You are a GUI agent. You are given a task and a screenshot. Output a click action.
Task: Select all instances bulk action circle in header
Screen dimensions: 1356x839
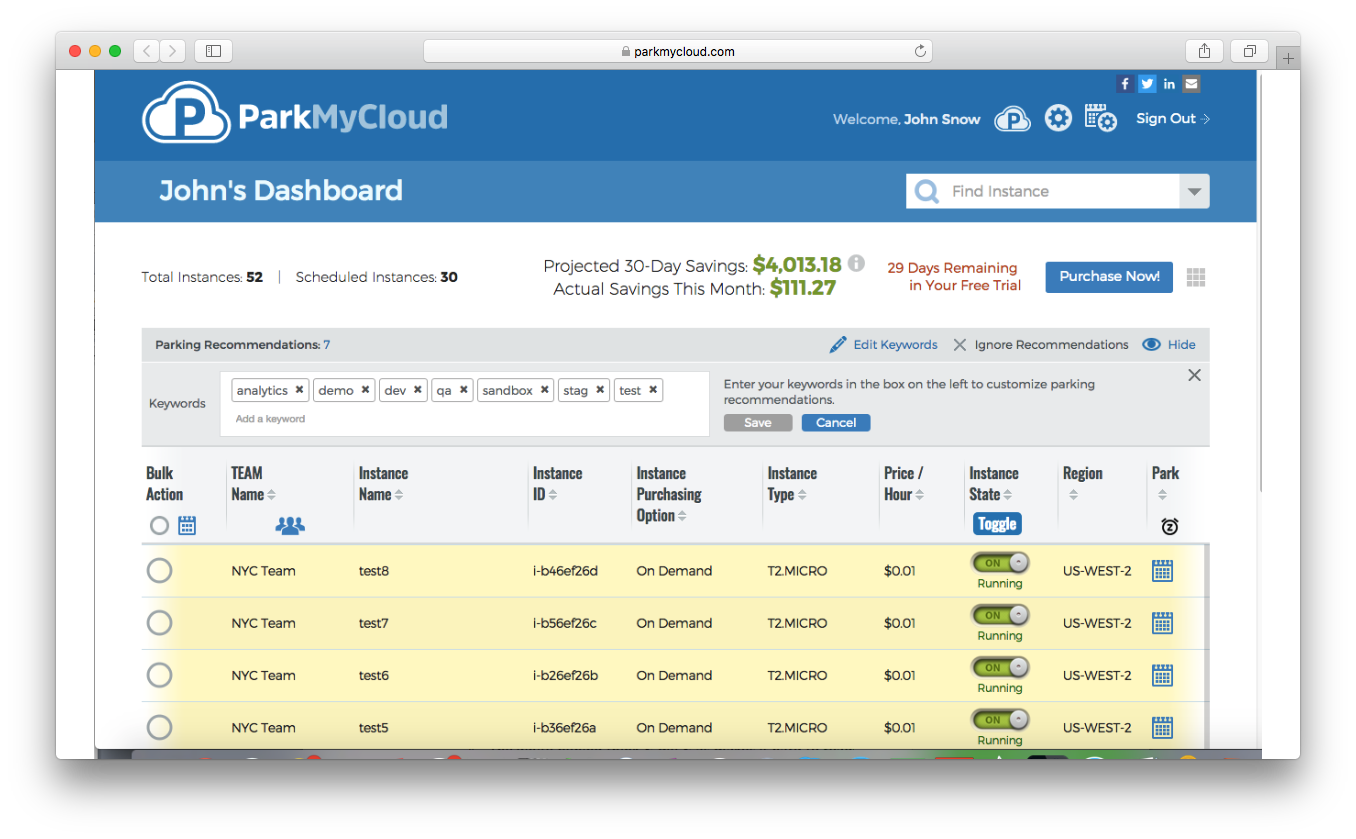[159, 525]
